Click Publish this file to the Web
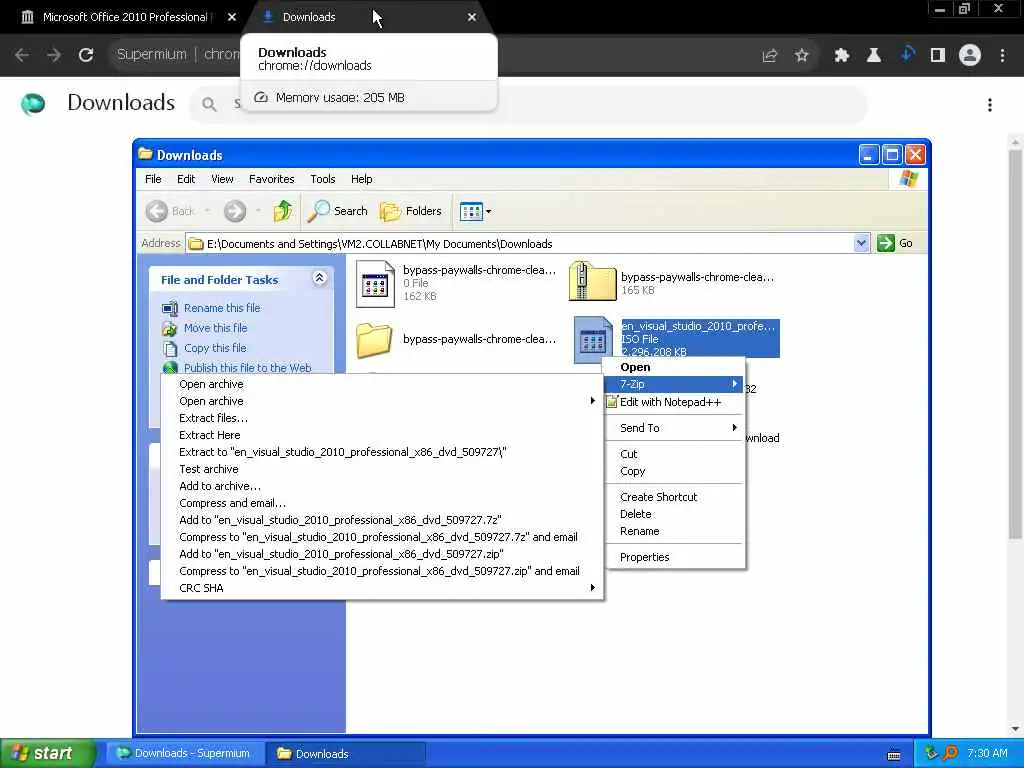1024x768 pixels. [x=247, y=367]
